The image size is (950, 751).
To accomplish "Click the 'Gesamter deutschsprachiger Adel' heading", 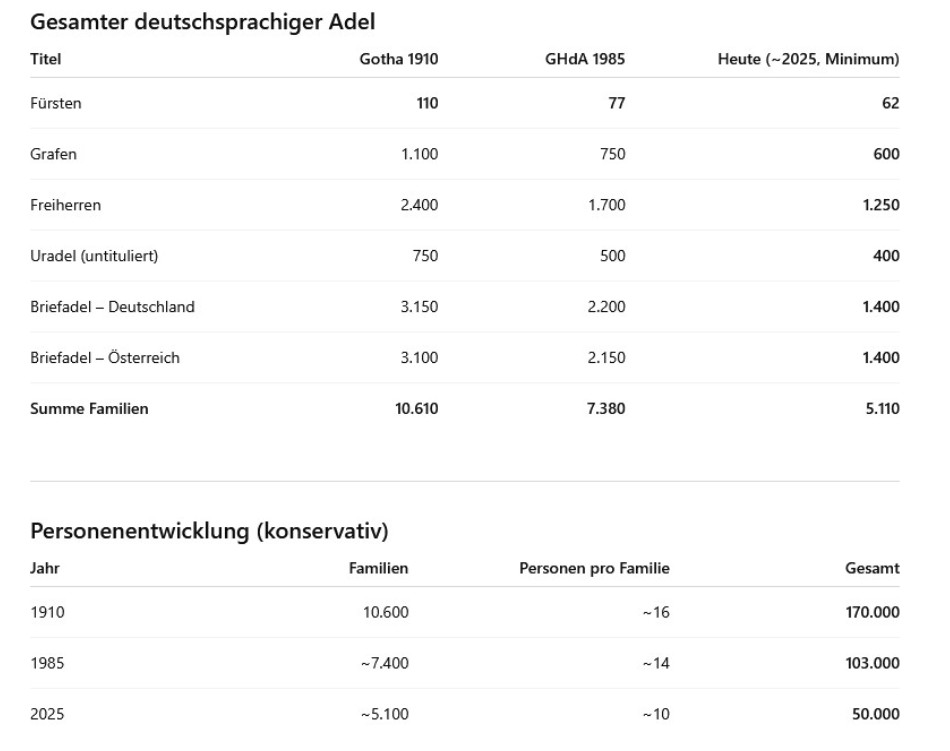I will (202, 22).
